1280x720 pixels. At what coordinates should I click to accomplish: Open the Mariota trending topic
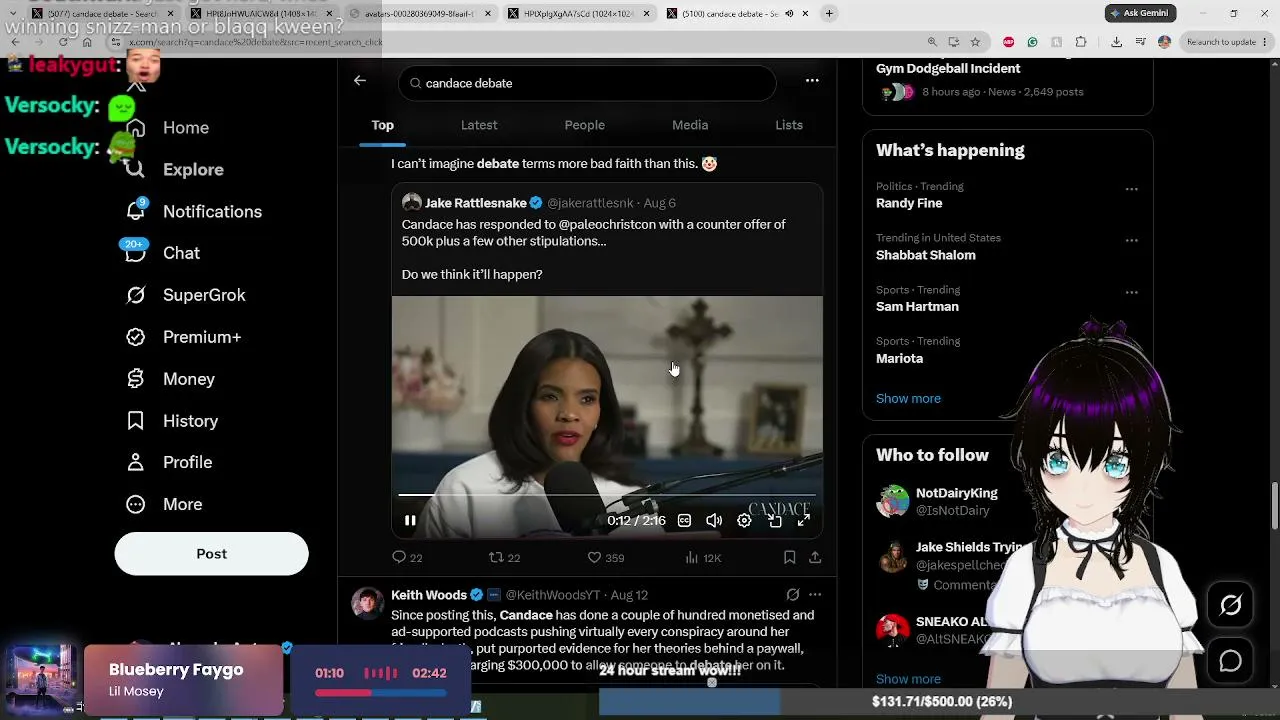(x=899, y=359)
